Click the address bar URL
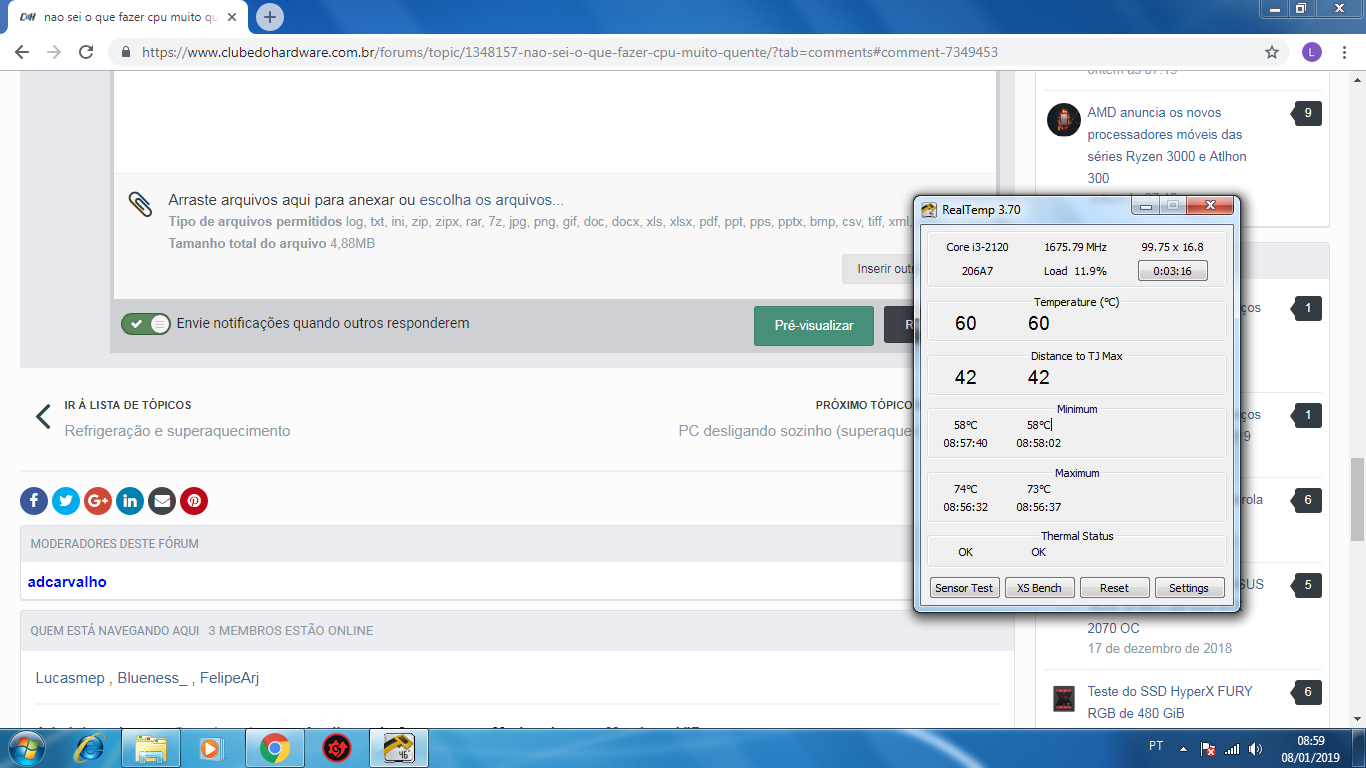Image resolution: width=1366 pixels, height=768 pixels. click(x=570, y=52)
